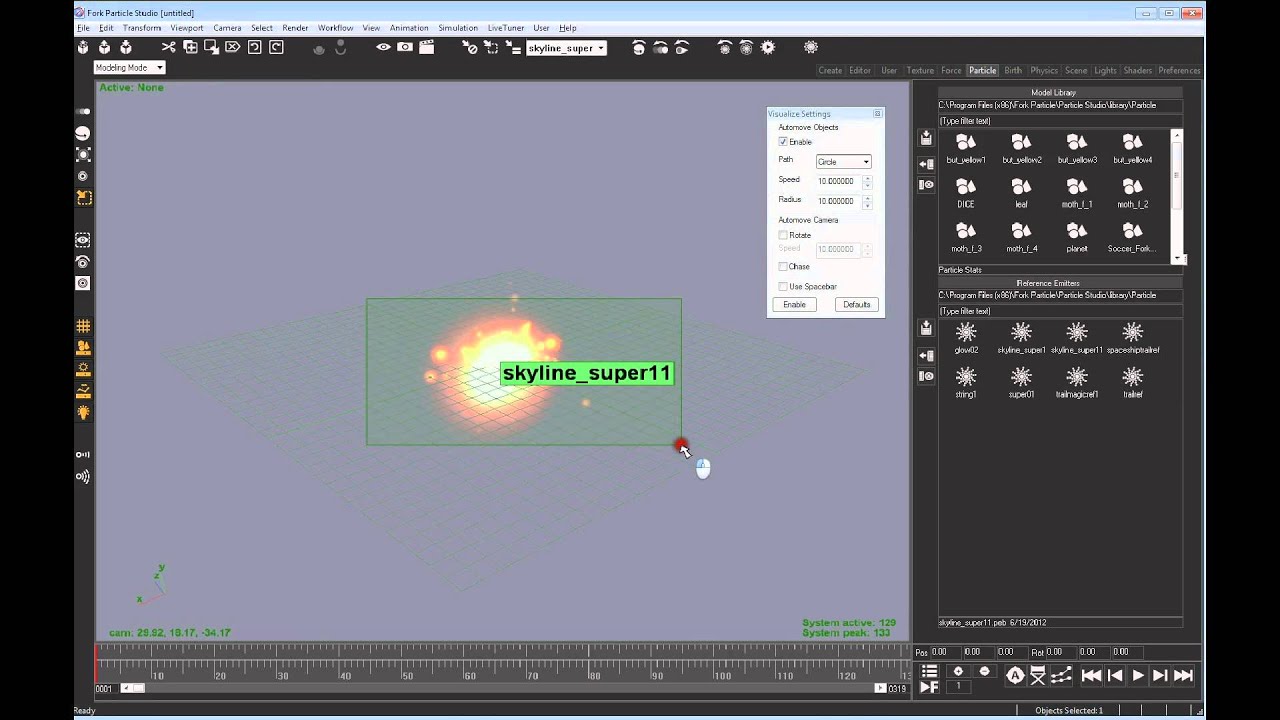Click the play-to-frame 'F' icon
The image size is (1280, 720).
(929, 686)
